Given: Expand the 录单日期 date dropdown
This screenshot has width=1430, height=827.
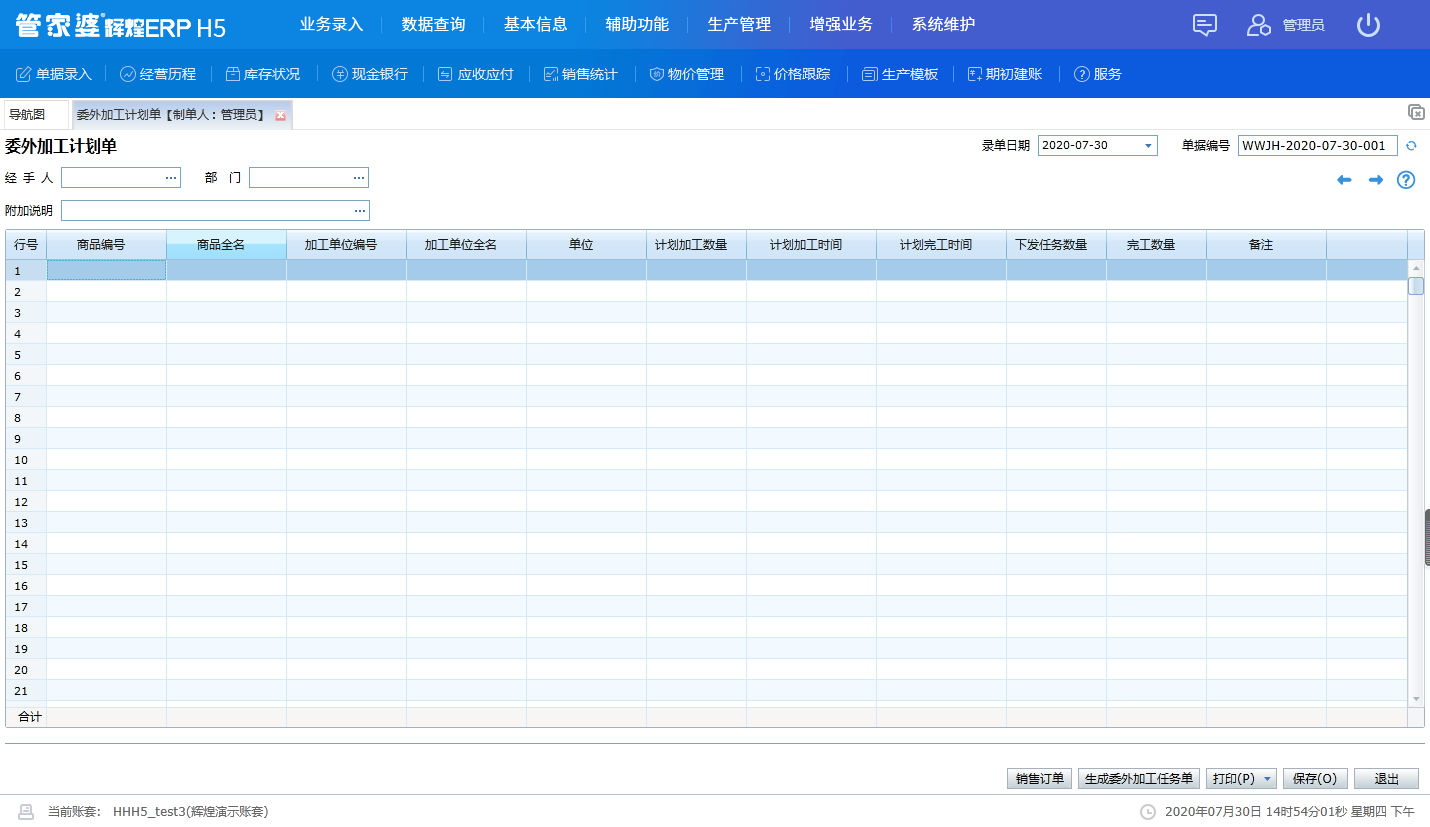Looking at the screenshot, I should [x=1148, y=146].
